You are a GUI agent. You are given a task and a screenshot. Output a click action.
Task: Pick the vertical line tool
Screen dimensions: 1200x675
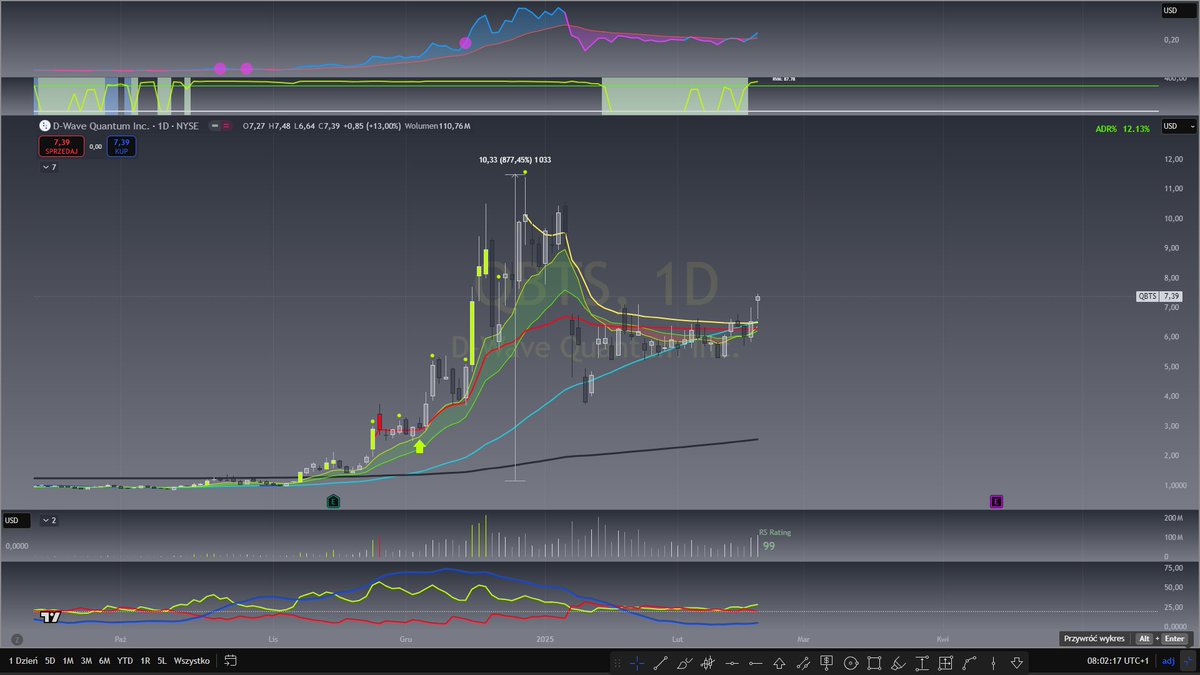pos(993,663)
